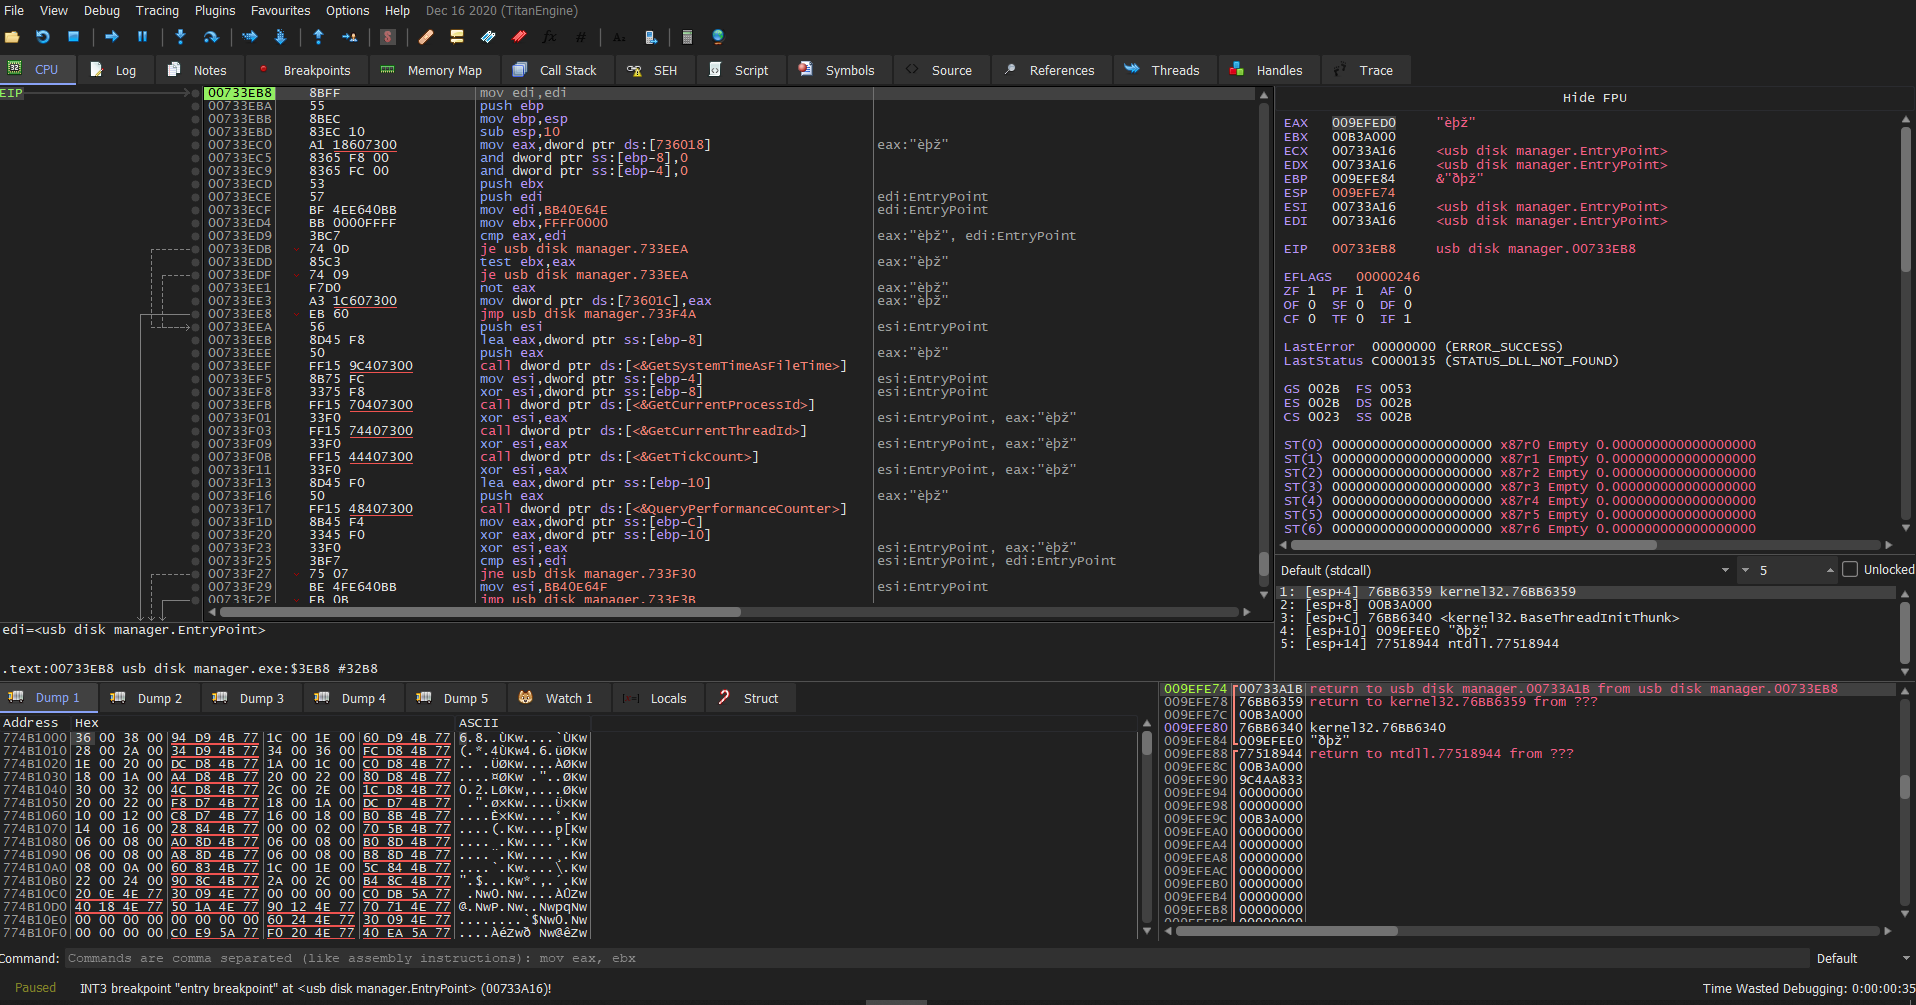This screenshot has height=1005, width=1916.
Task: Click the Restart debugging icon
Action: coord(42,37)
